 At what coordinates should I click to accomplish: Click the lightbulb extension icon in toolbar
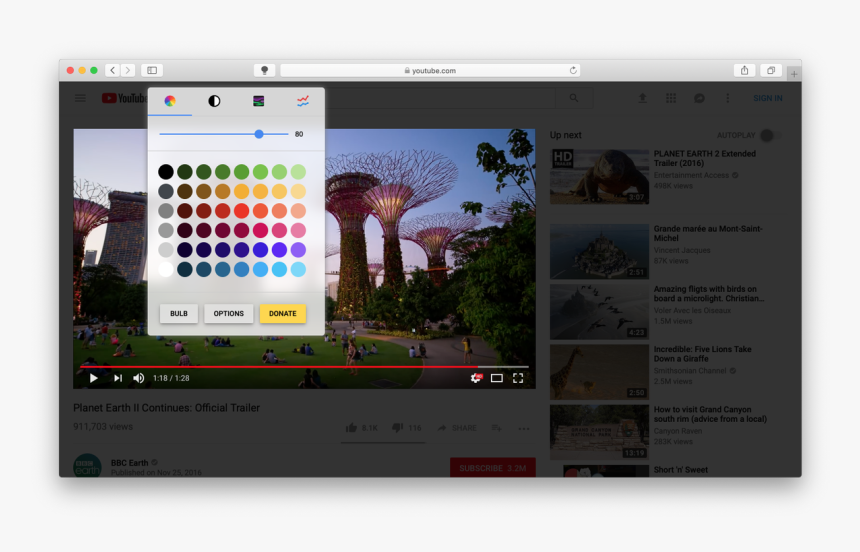[264, 71]
